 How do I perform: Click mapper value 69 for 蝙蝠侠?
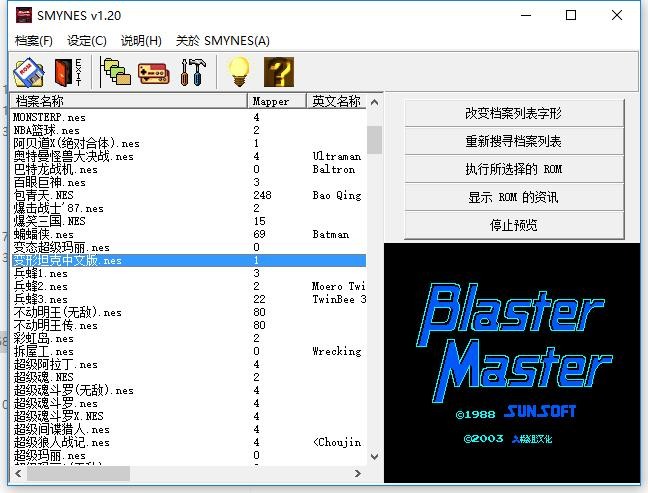coord(260,234)
